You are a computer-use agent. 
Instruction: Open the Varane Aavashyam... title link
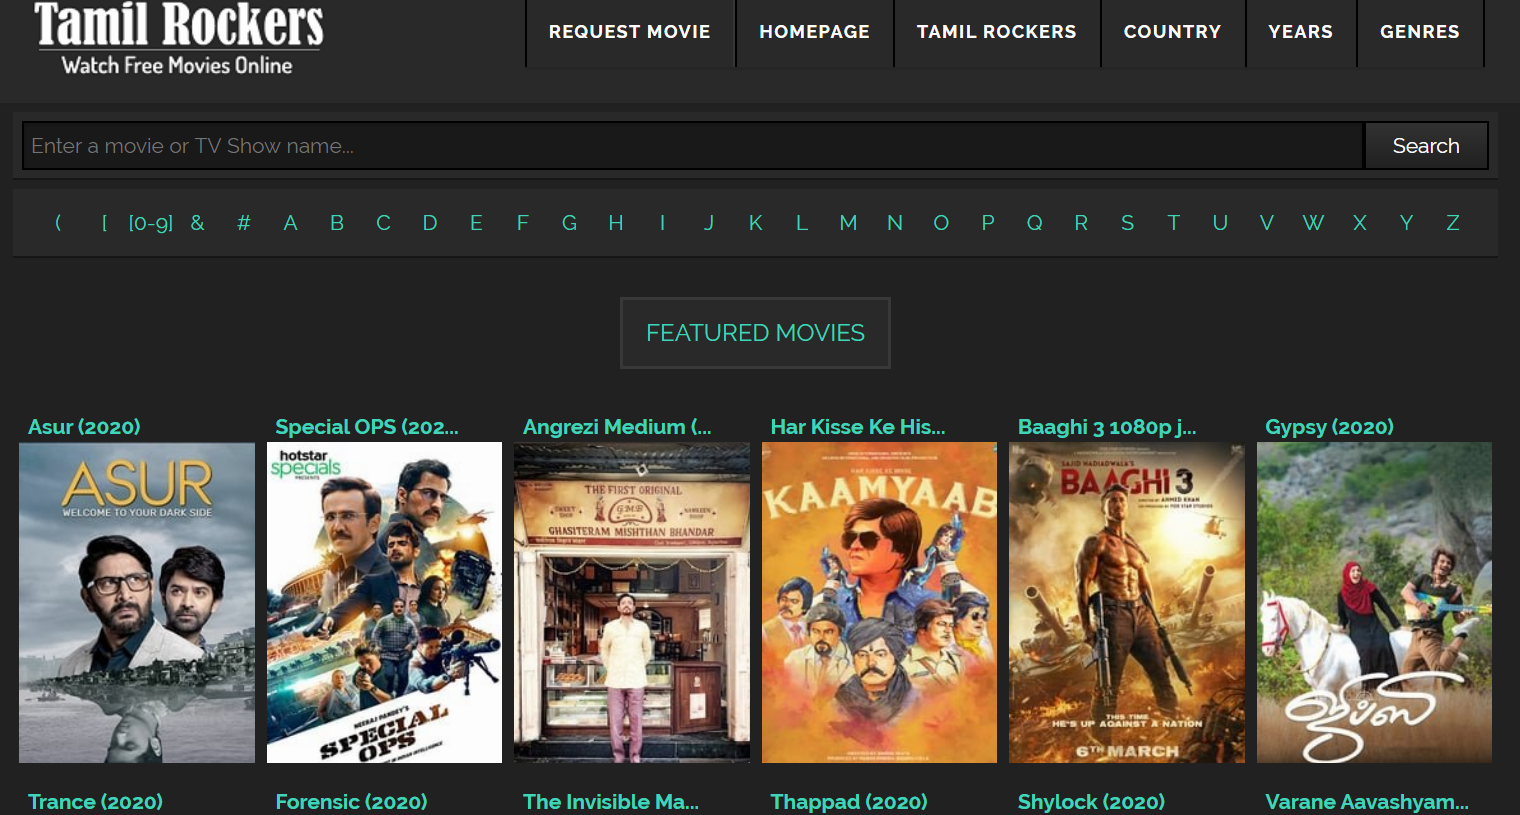point(1367,802)
